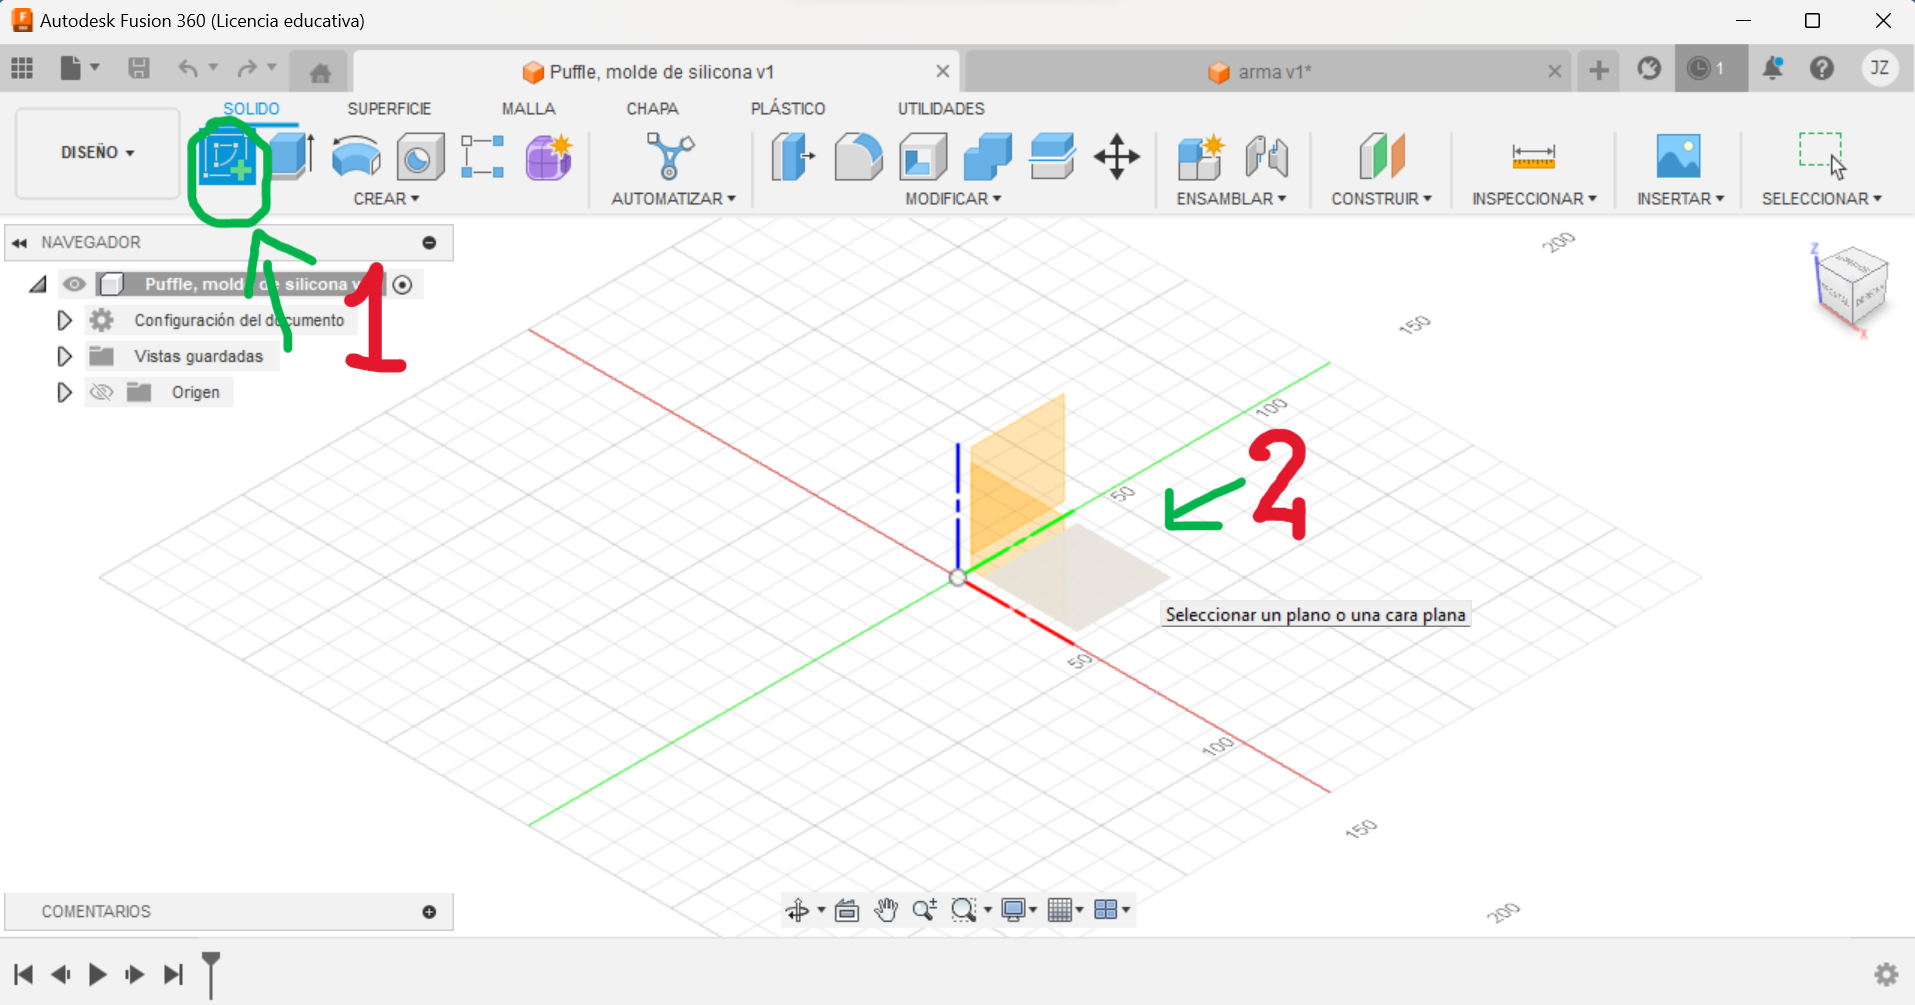Expand the Comentarios panel plus button

pos(429,912)
